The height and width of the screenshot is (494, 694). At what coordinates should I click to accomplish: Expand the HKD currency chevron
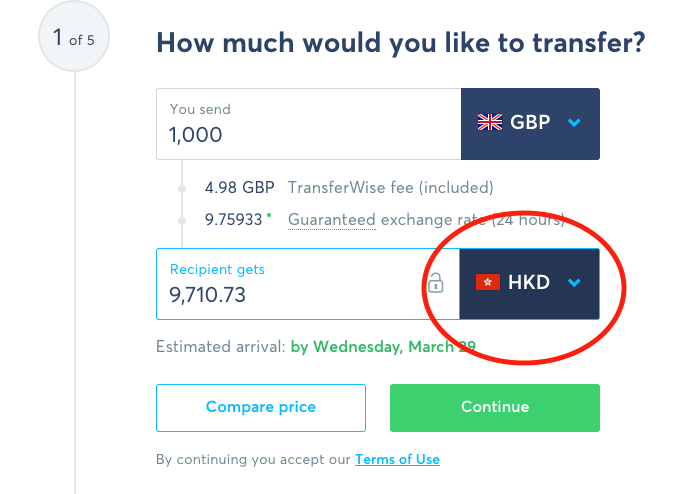click(x=574, y=282)
